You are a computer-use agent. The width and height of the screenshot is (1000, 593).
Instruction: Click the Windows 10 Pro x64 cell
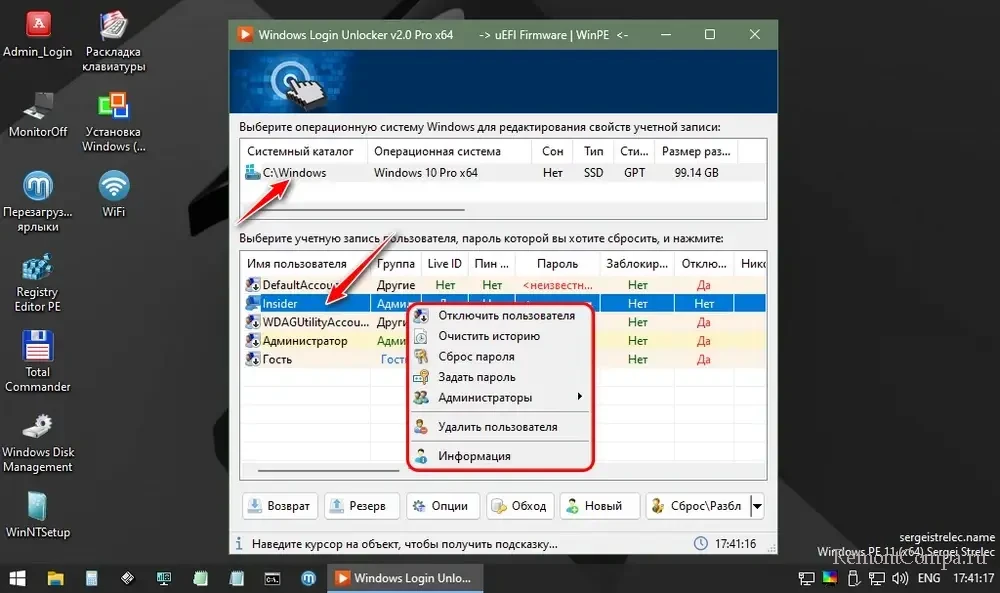tap(426, 173)
